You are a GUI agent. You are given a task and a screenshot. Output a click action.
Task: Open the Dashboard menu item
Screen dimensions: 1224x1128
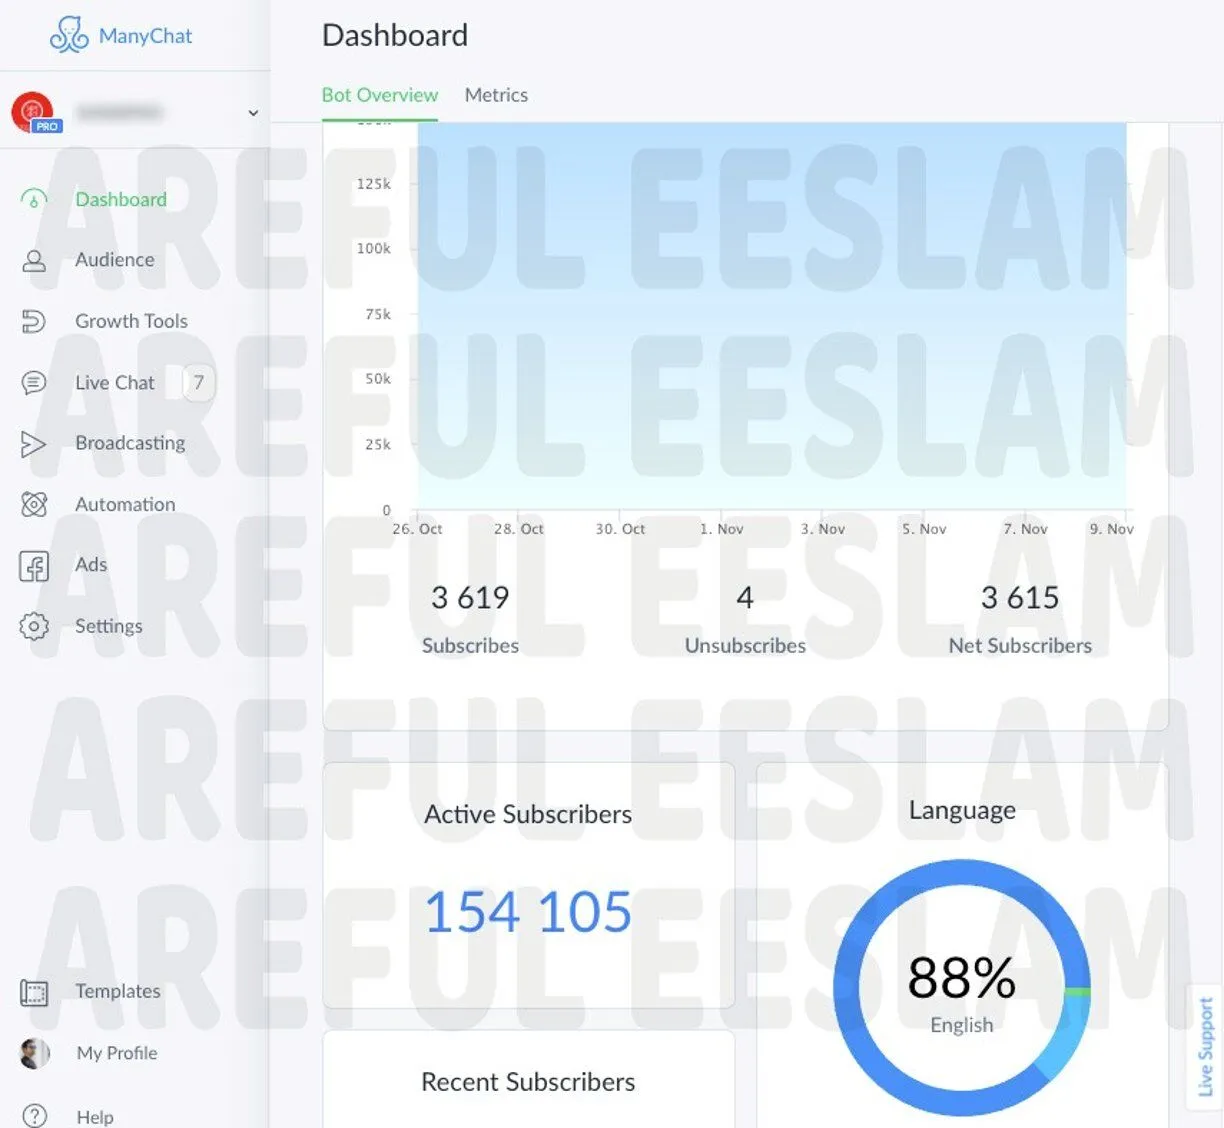point(121,199)
